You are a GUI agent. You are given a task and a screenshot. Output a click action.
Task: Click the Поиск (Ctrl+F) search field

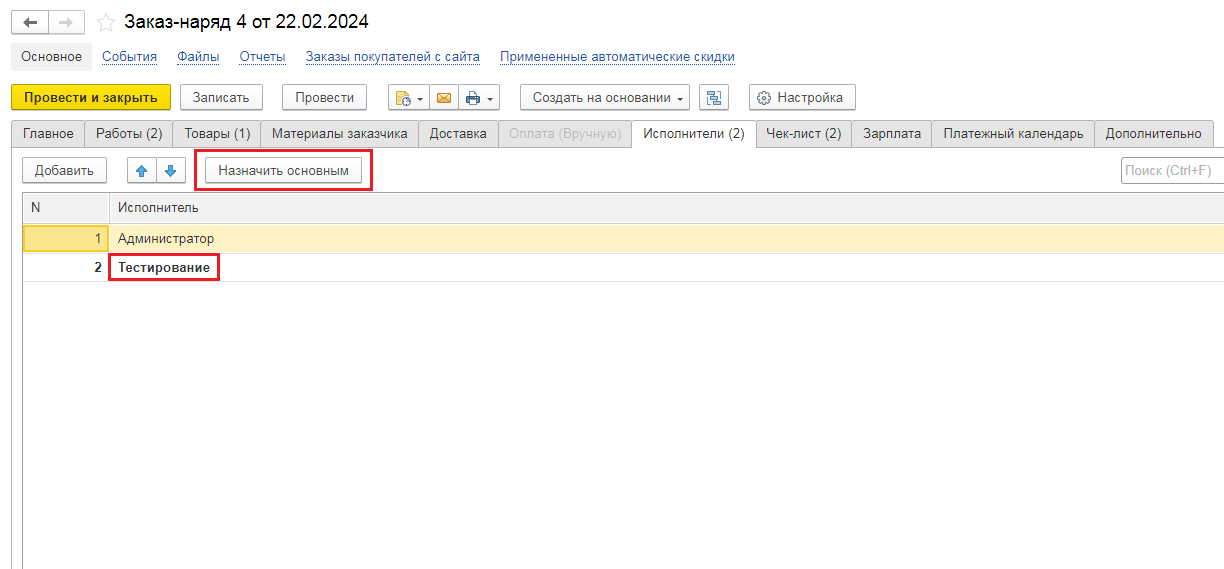tap(1172, 171)
